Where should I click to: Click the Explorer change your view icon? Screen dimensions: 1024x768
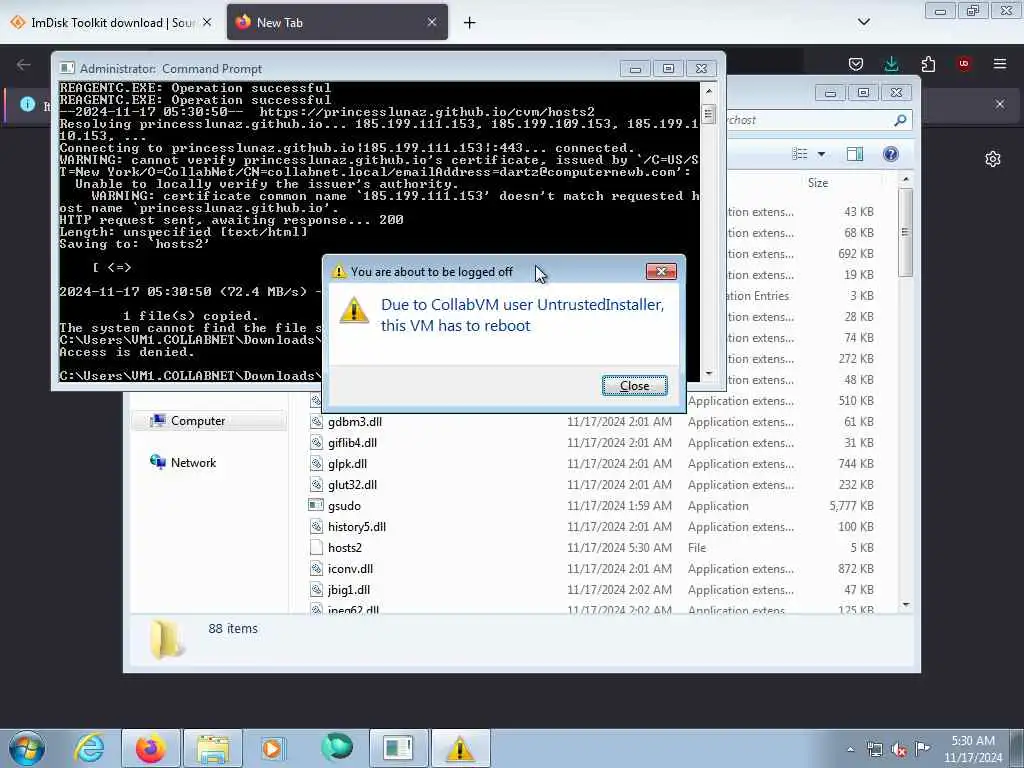(800, 154)
